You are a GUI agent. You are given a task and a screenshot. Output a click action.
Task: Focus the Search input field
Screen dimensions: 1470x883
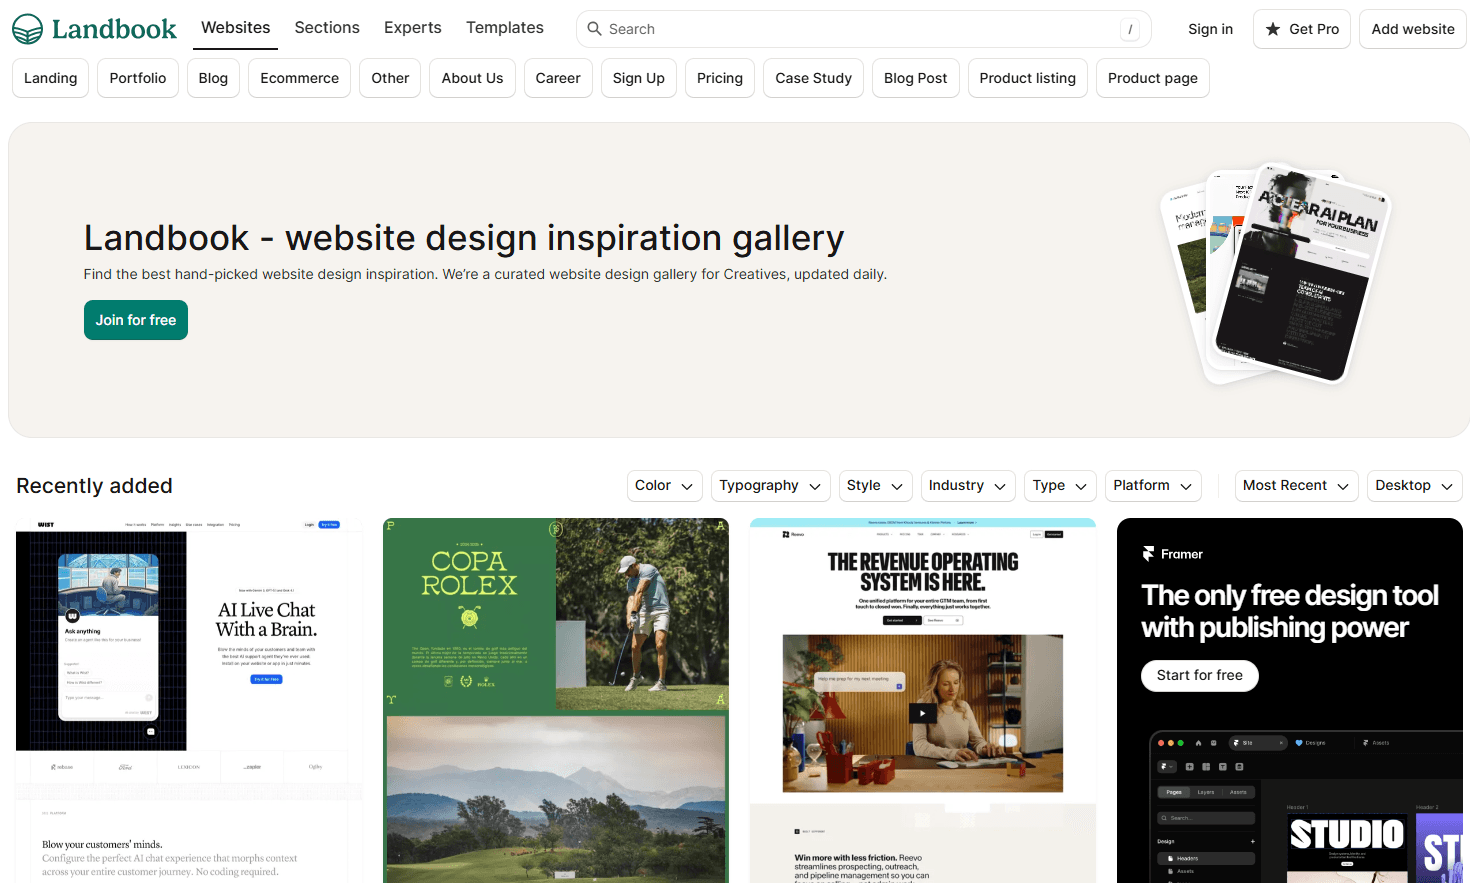[x=864, y=29]
